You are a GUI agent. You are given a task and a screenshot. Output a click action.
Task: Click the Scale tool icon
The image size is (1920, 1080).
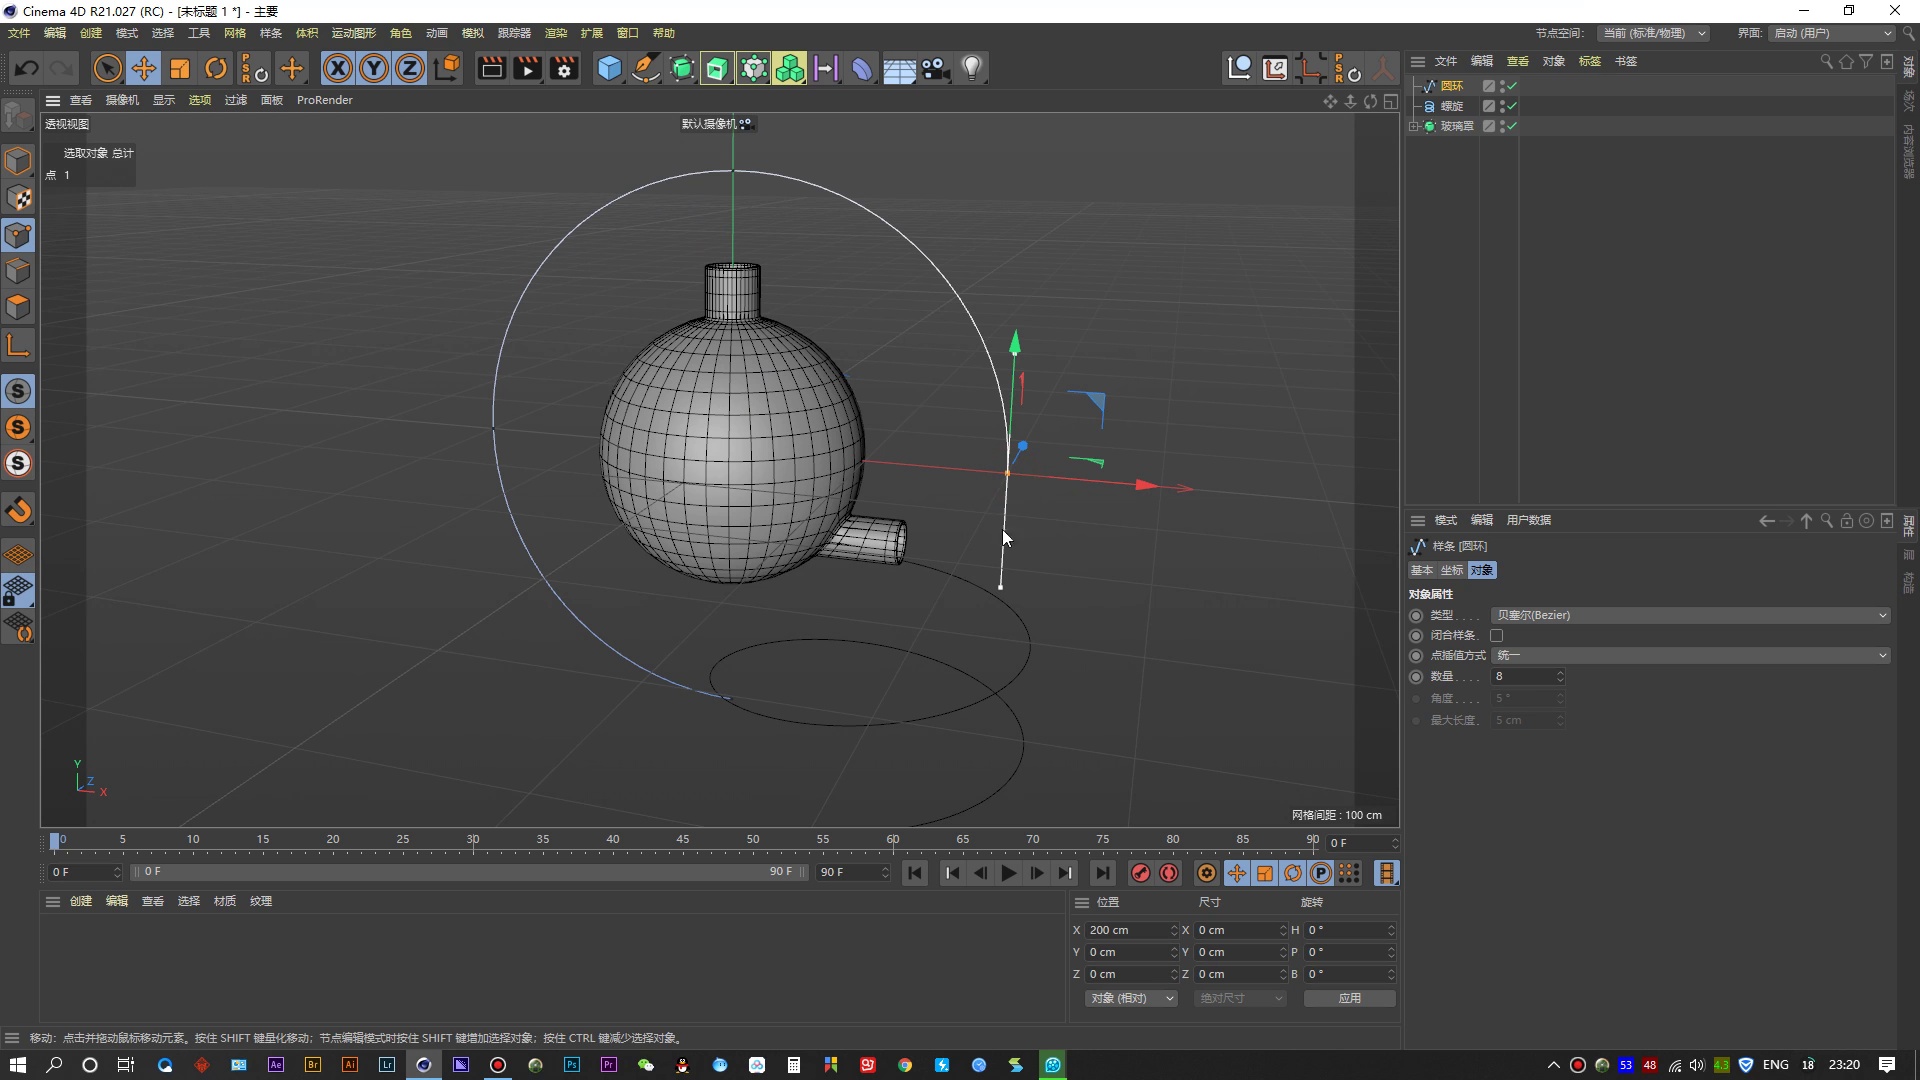point(180,68)
